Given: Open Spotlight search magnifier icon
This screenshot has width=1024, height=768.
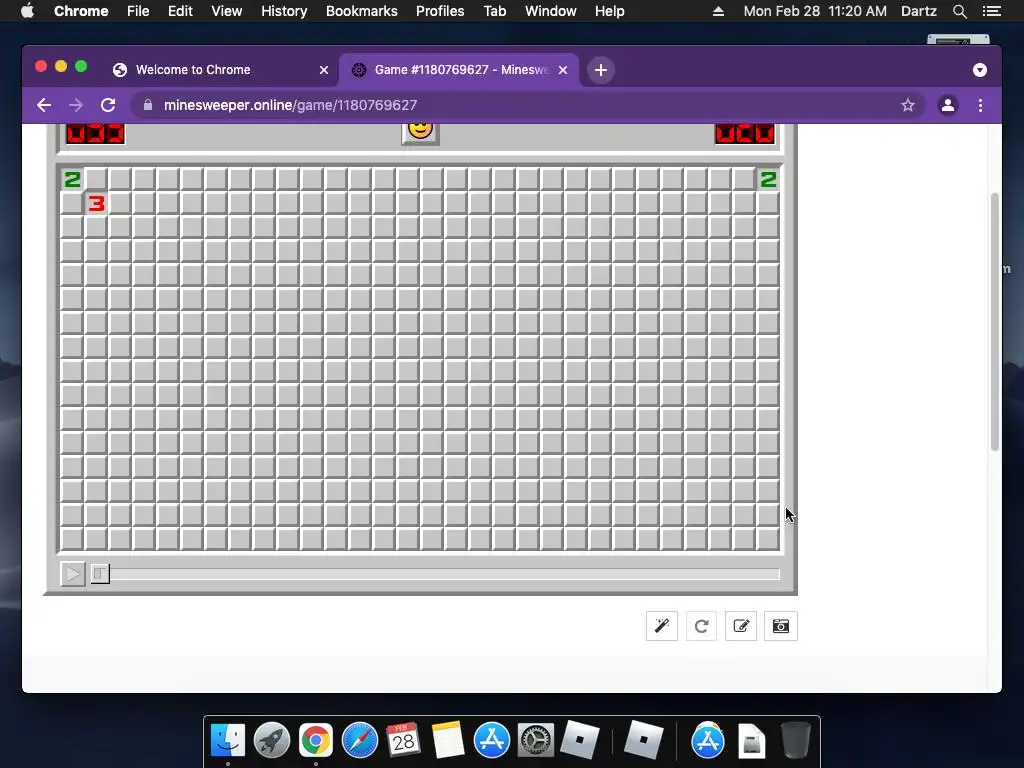Looking at the screenshot, I should [x=960, y=11].
